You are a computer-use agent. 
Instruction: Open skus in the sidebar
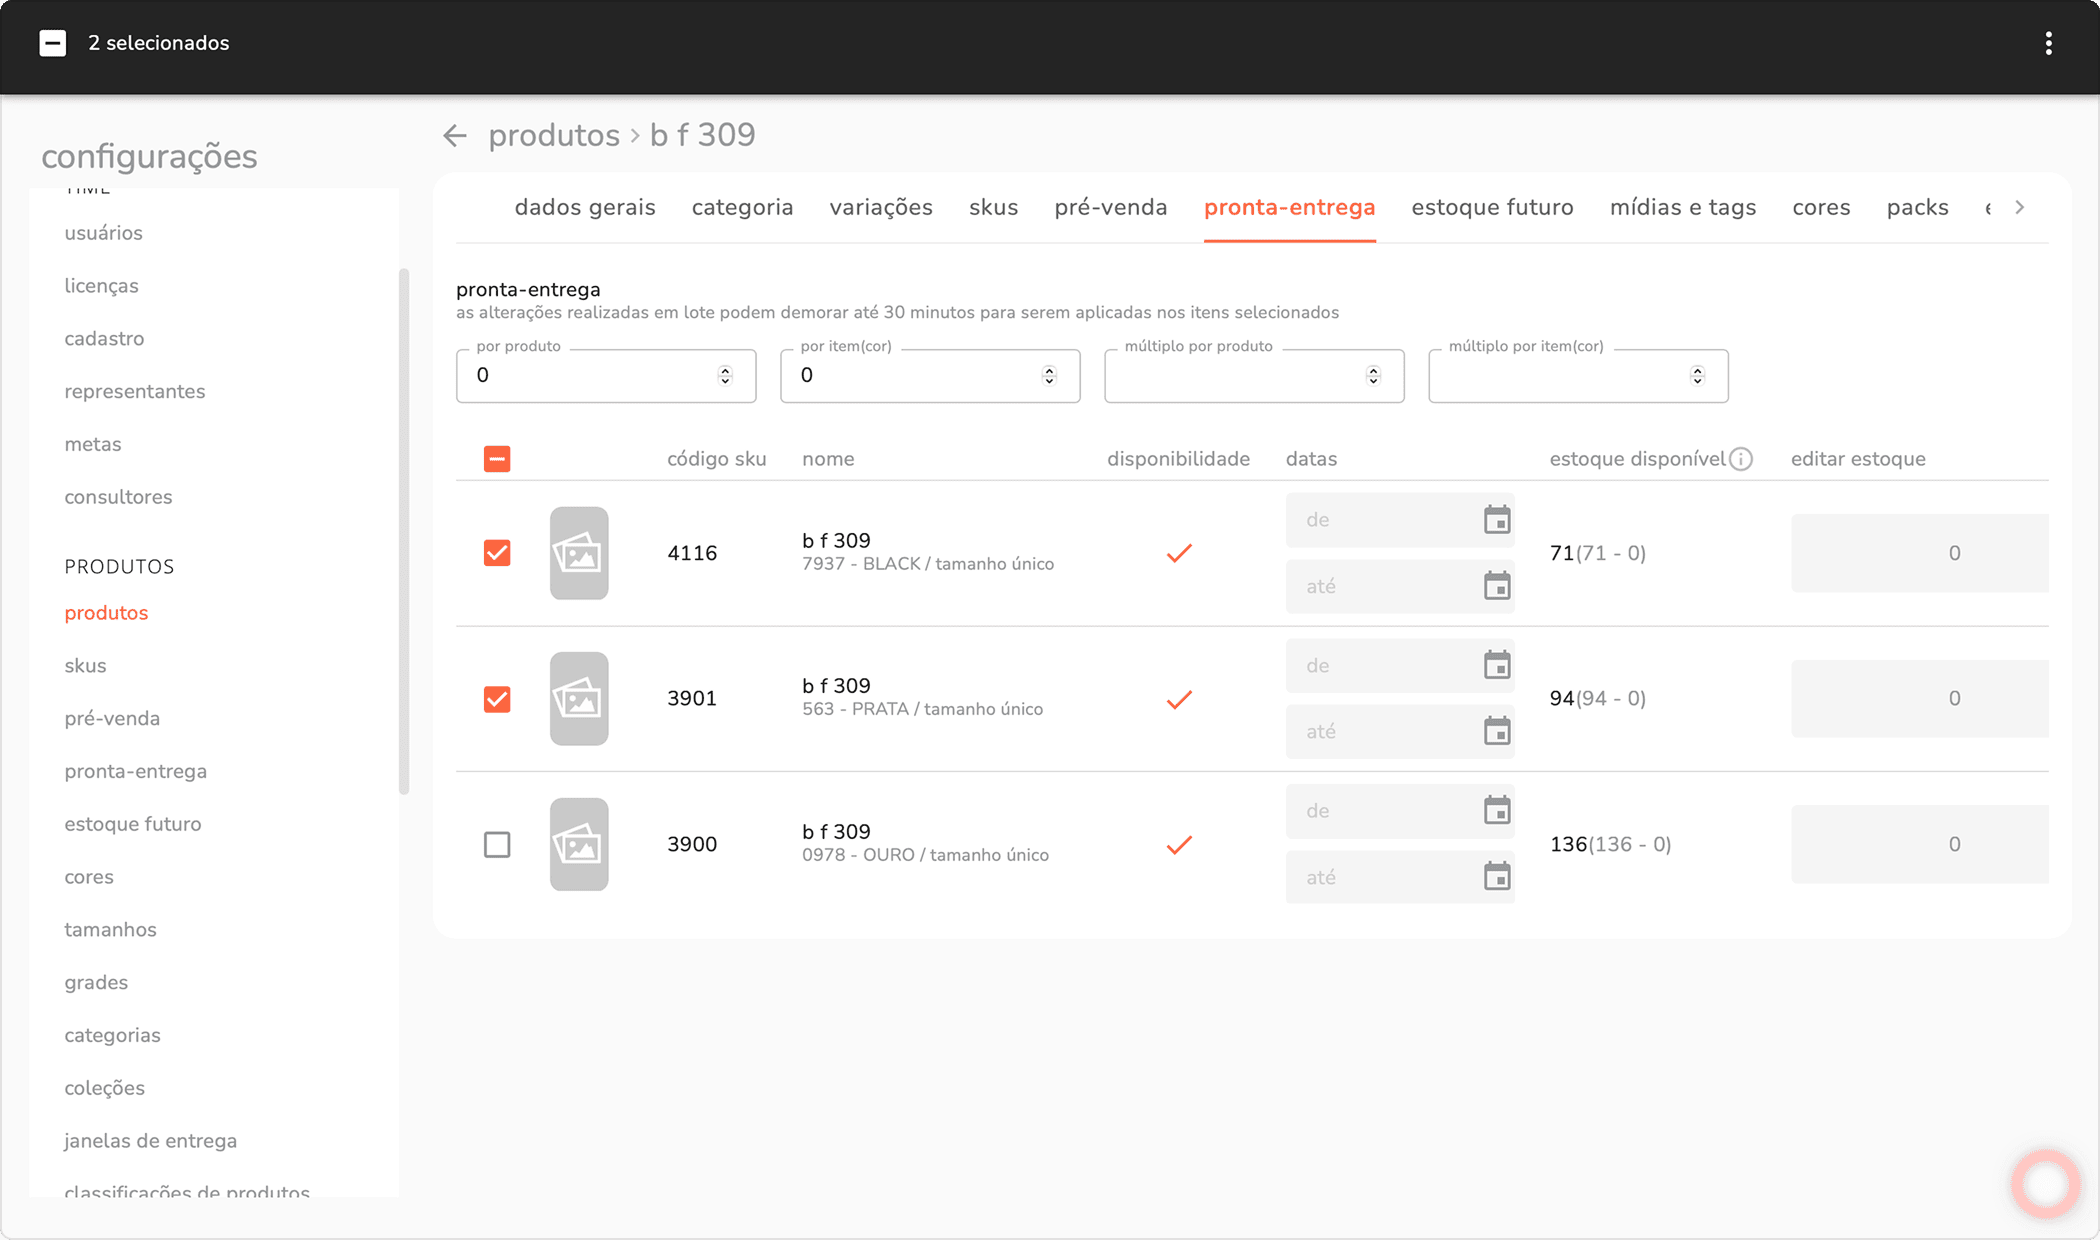(85, 666)
